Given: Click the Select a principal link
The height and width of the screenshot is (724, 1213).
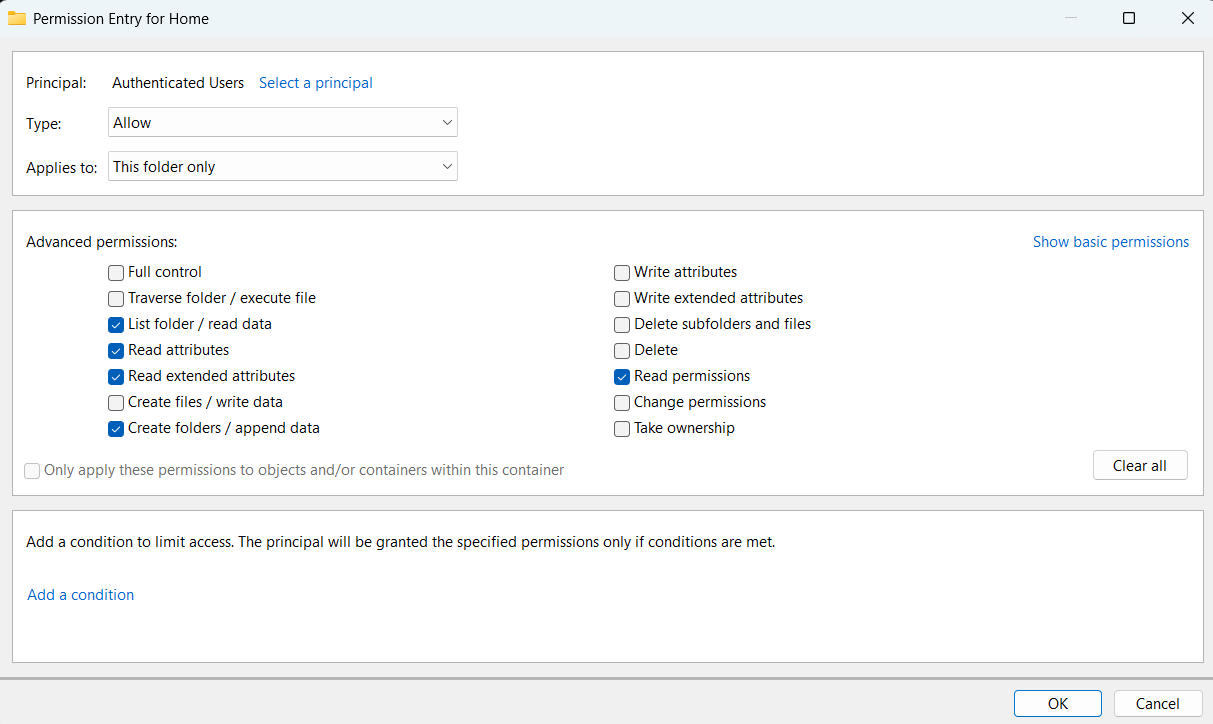Looking at the screenshot, I should coord(316,83).
